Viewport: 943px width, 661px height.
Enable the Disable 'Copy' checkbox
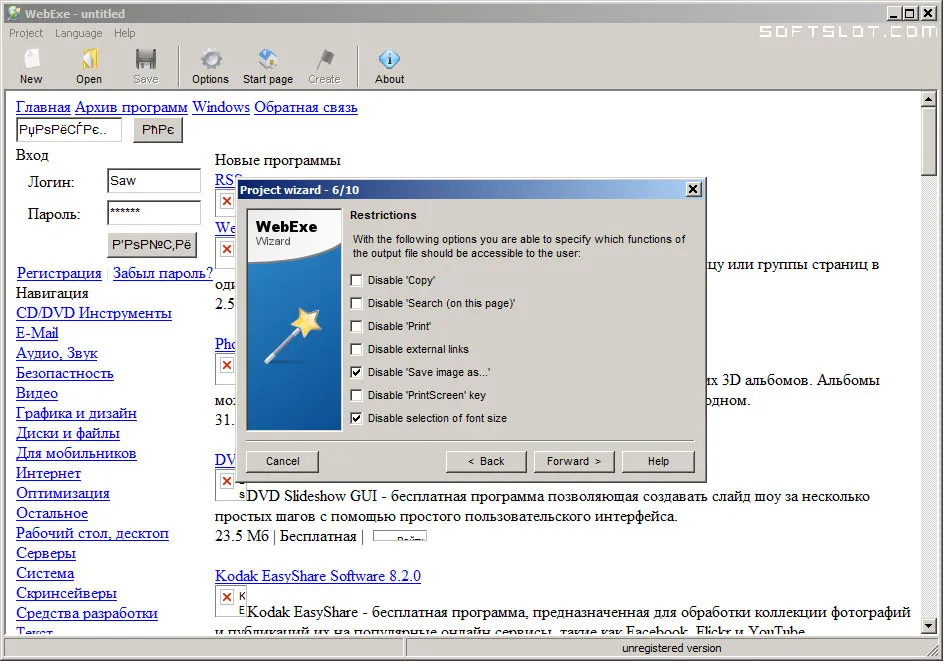(357, 280)
